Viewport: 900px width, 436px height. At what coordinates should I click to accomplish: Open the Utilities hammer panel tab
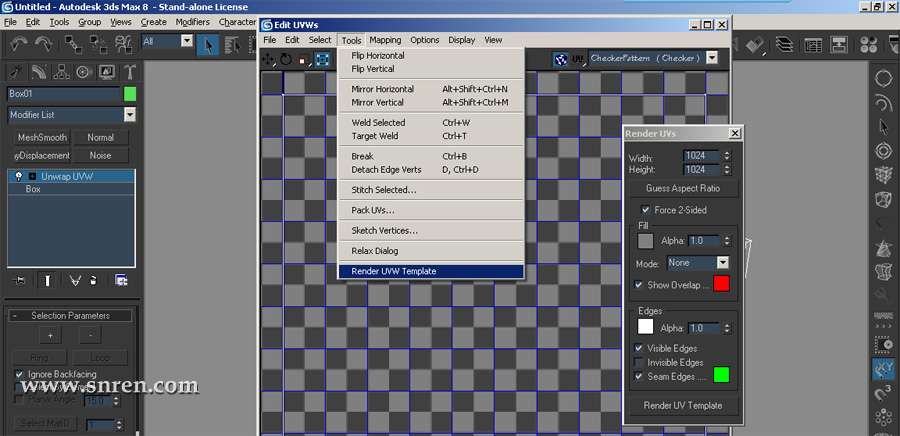pyautogui.click(x=129, y=72)
